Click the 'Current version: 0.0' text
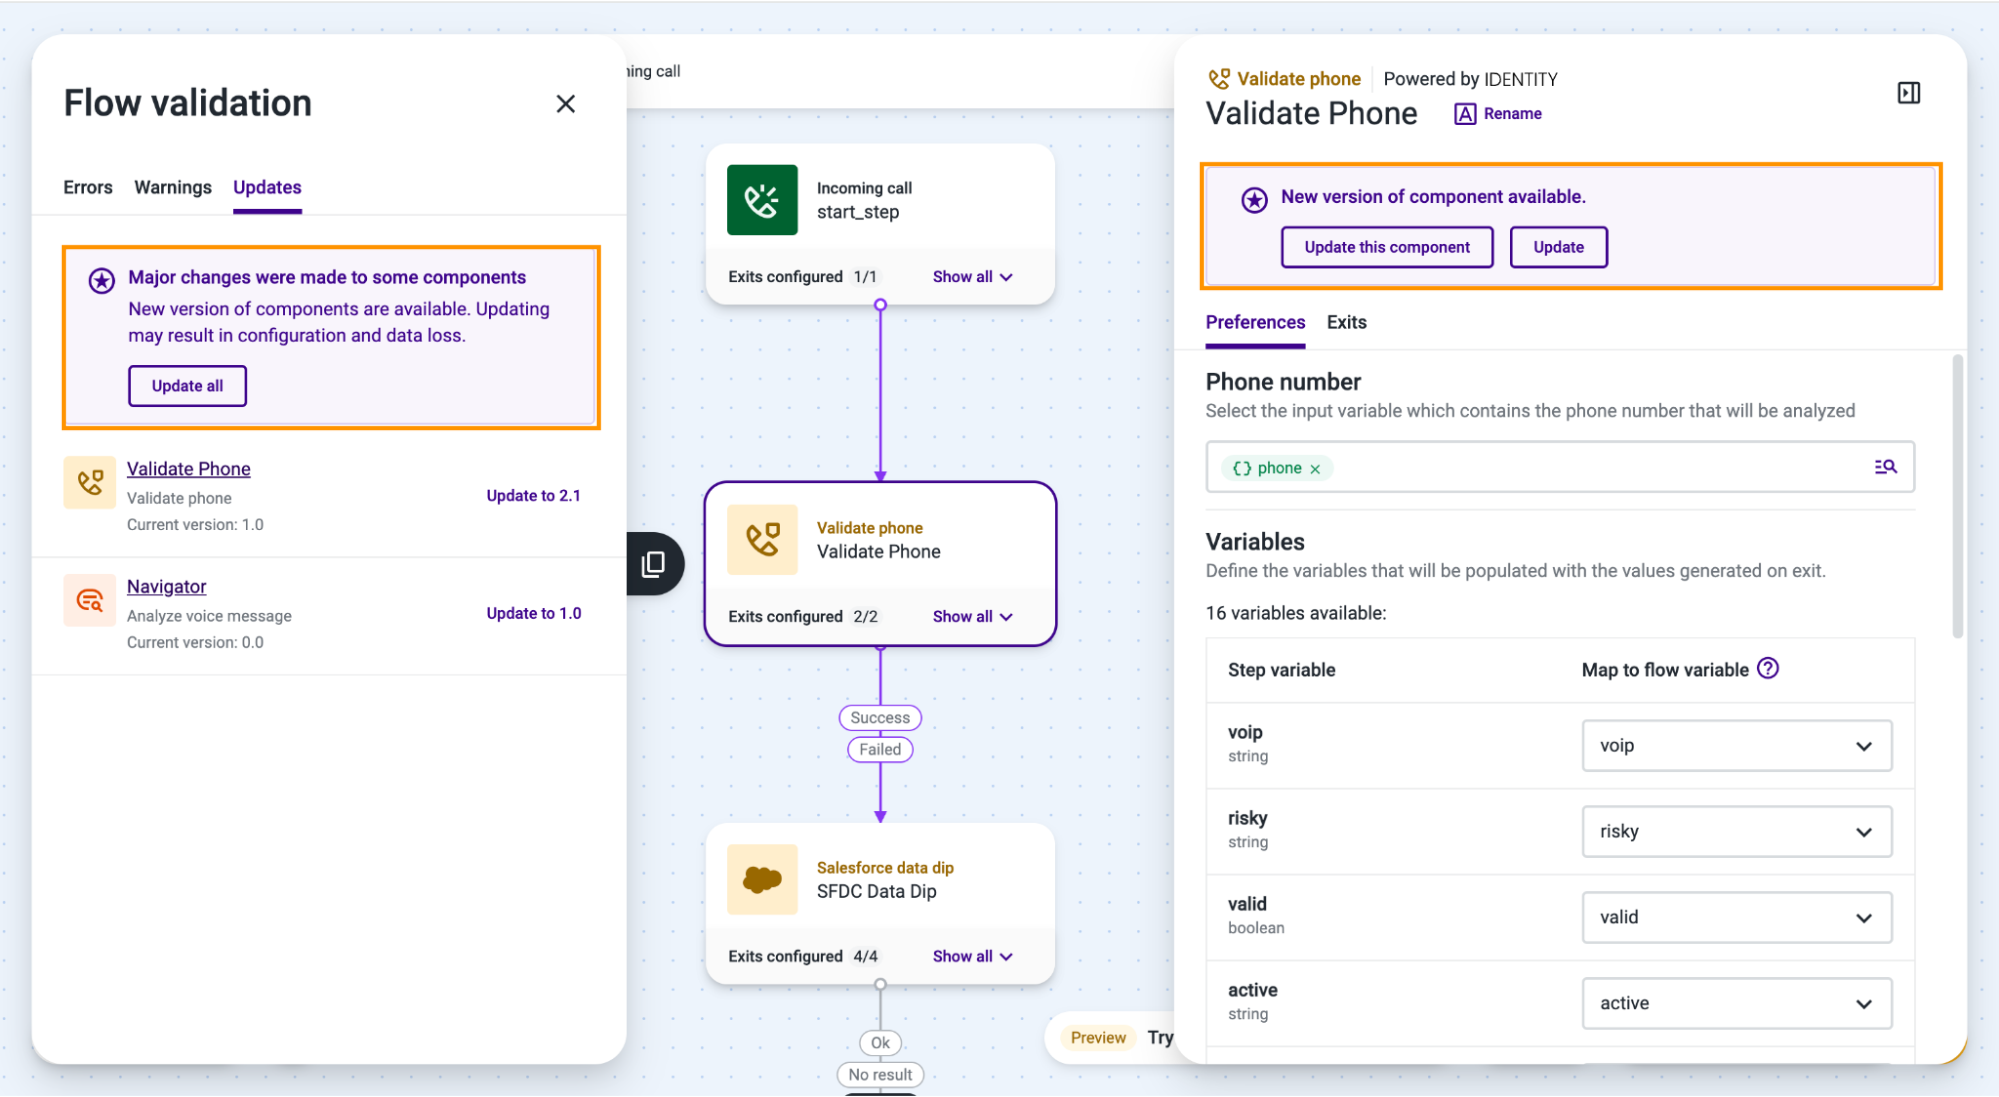The height and width of the screenshot is (1097, 1999). coord(195,643)
